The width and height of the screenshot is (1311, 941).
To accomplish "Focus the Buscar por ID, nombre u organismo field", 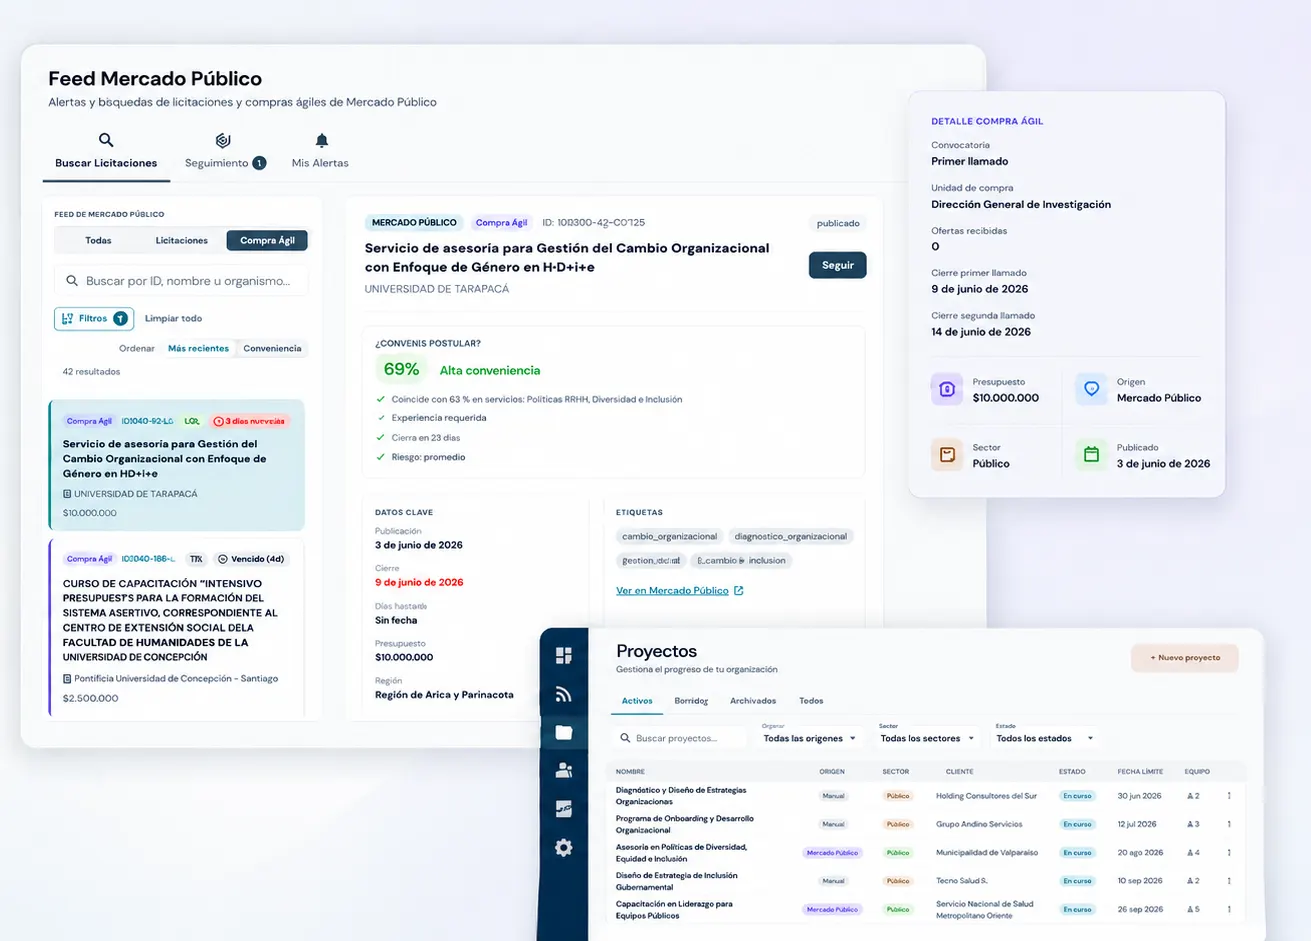I will (x=181, y=281).
